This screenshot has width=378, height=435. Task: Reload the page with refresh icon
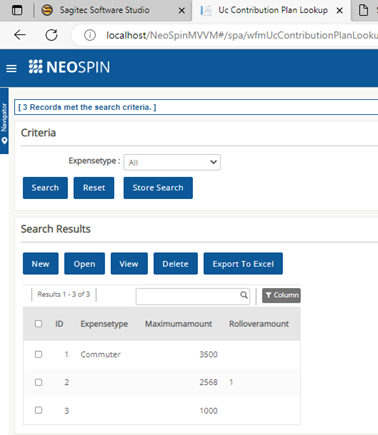pos(51,35)
